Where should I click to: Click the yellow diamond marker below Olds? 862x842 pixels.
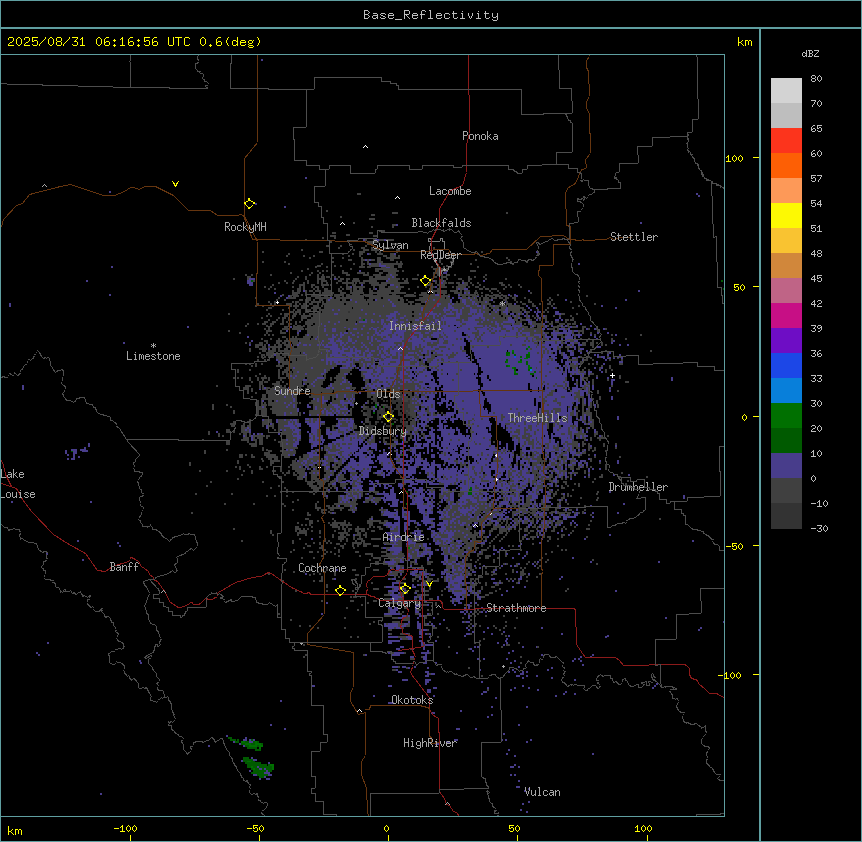point(388,417)
